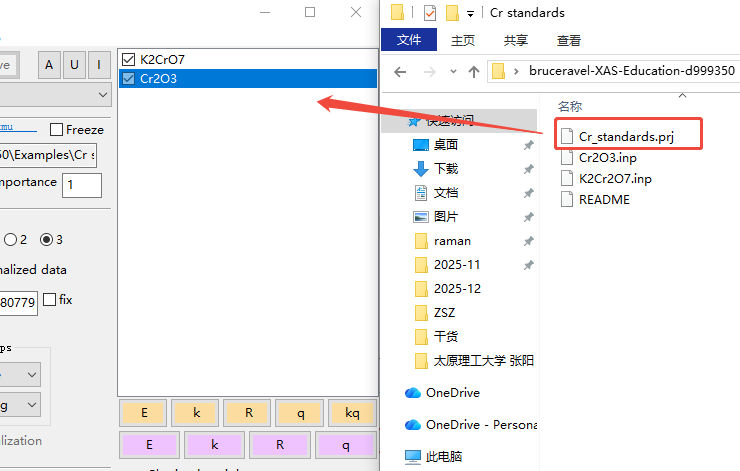The height and width of the screenshot is (471, 740).
Task: Select radio button option 2
Action: 11,239
